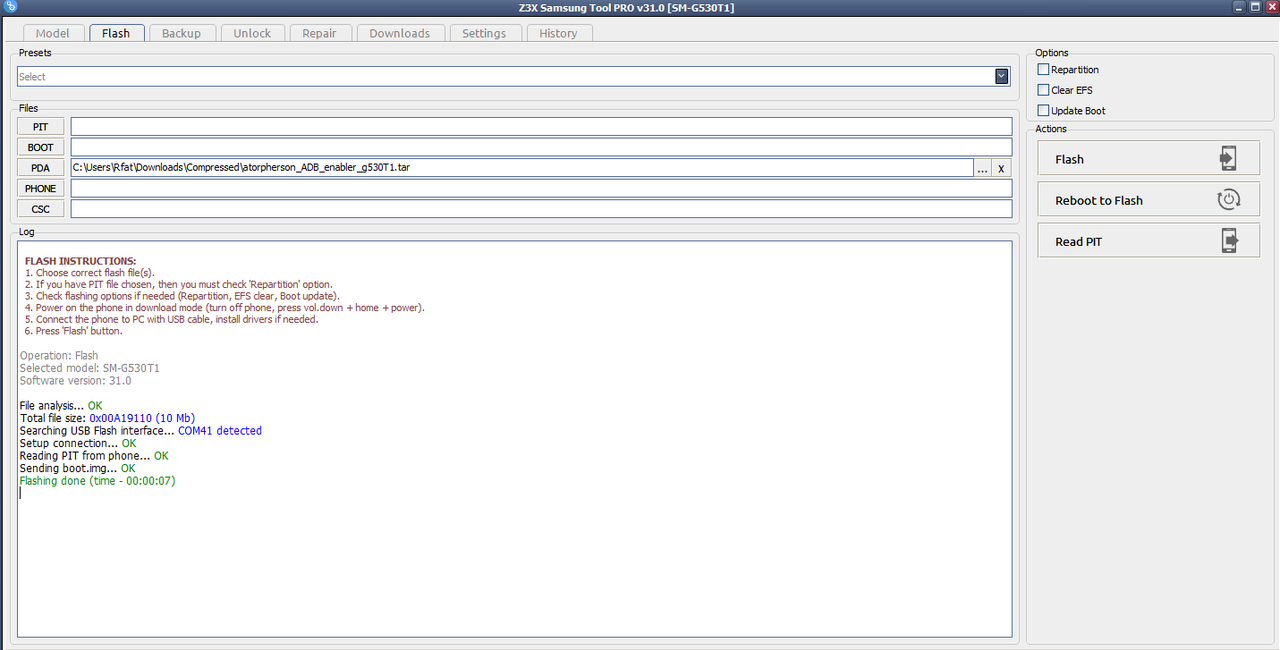The image size is (1280, 650).
Task: Click 'COM41 detected' in log
Action: point(220,431)
